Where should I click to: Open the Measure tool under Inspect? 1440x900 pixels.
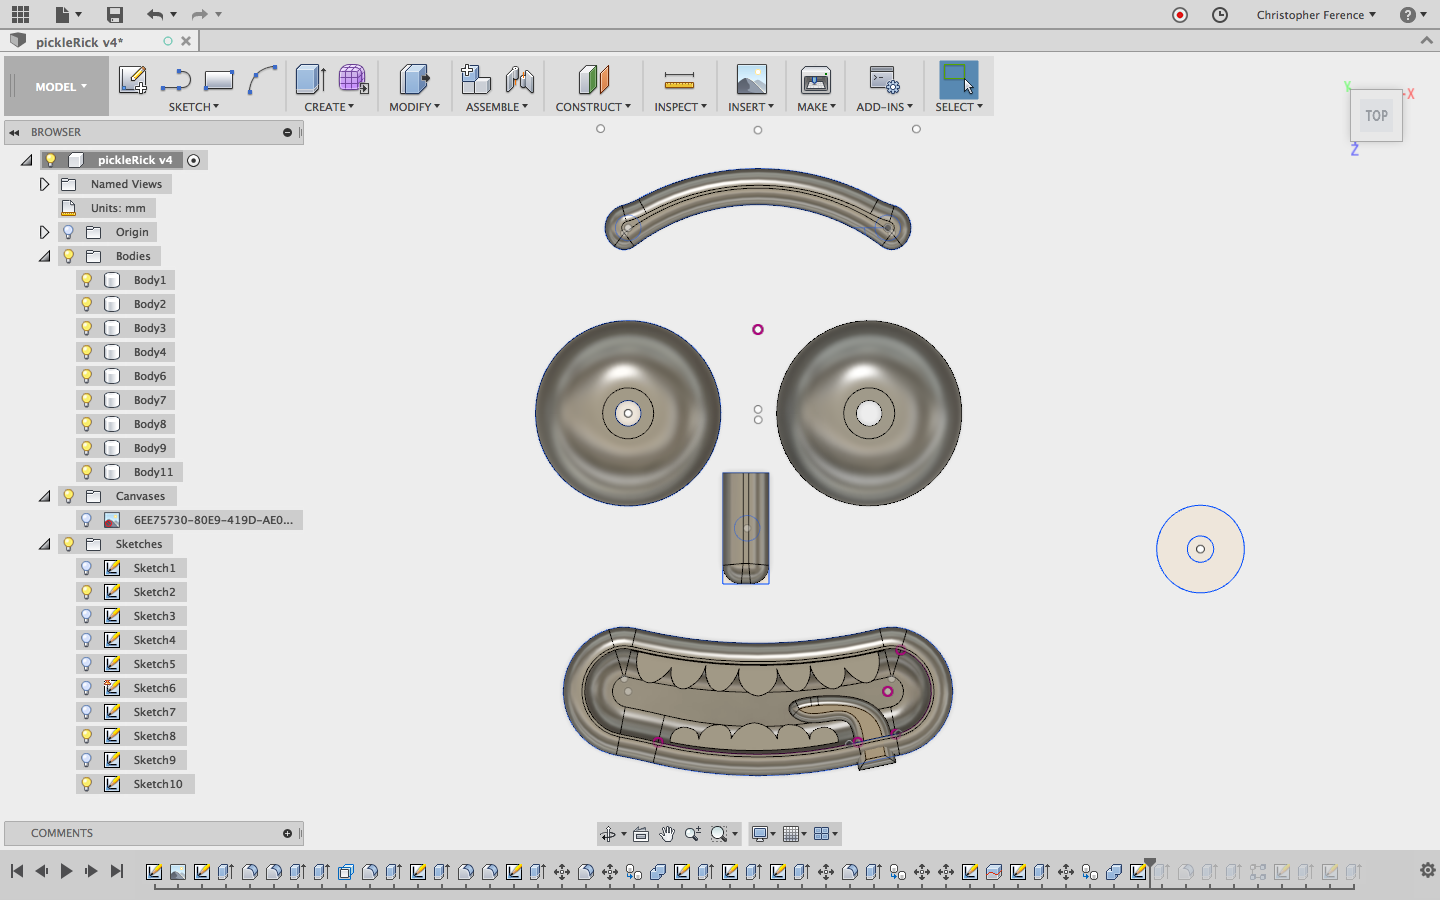tap(679, 80)
